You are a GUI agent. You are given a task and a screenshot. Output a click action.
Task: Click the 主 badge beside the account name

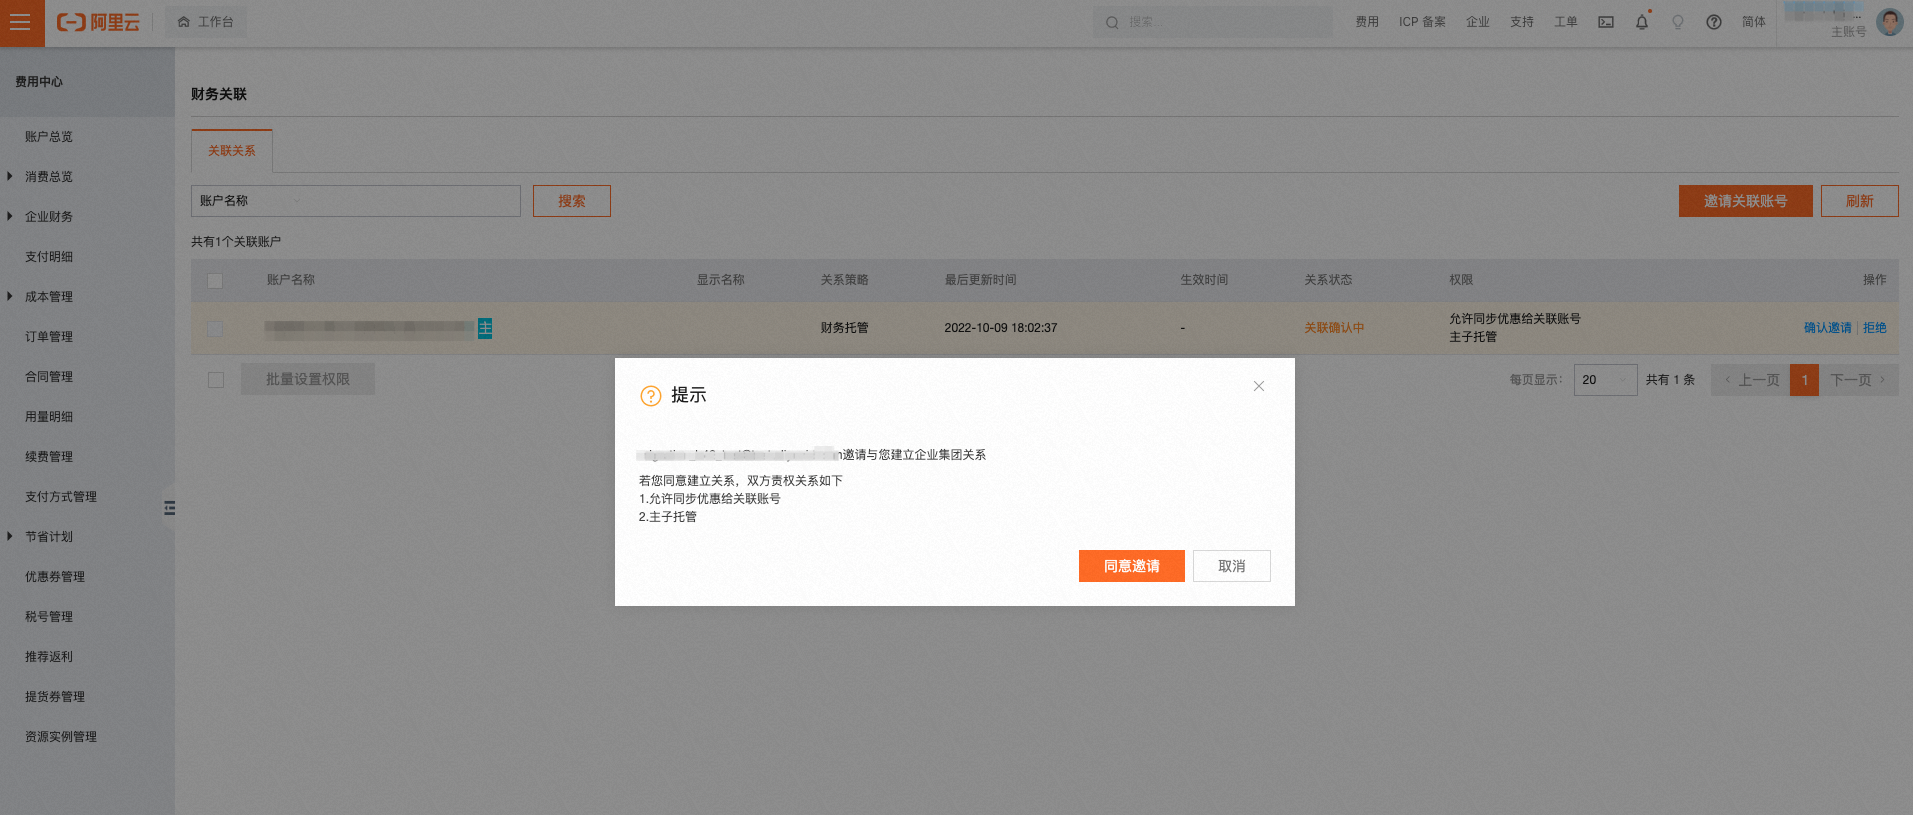coord(485,328)
